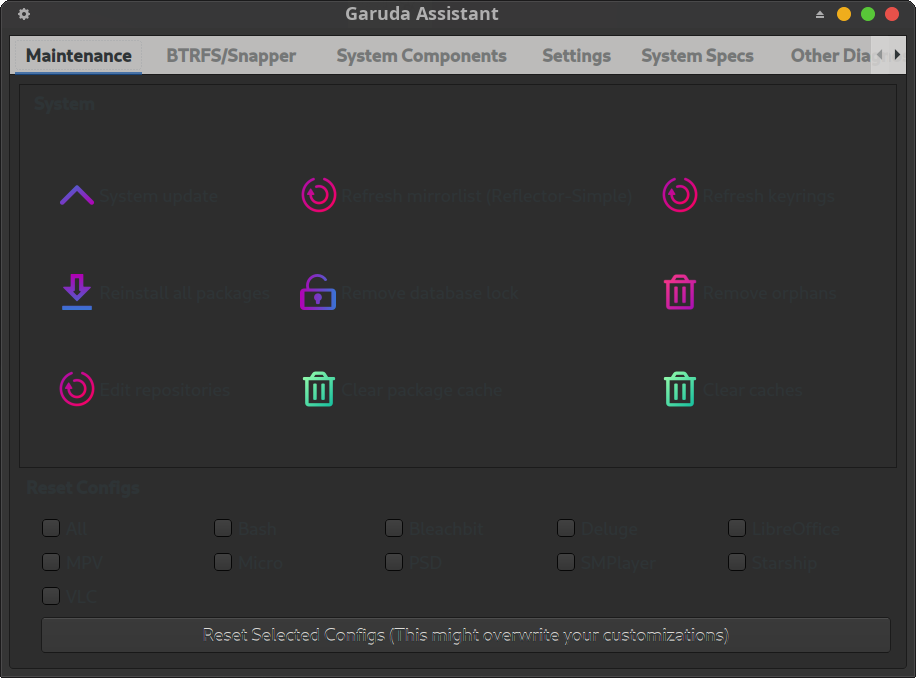The height and width of the screenshot is (678, 916).
Task: Check the All reset config box
Action: [51, 529]
